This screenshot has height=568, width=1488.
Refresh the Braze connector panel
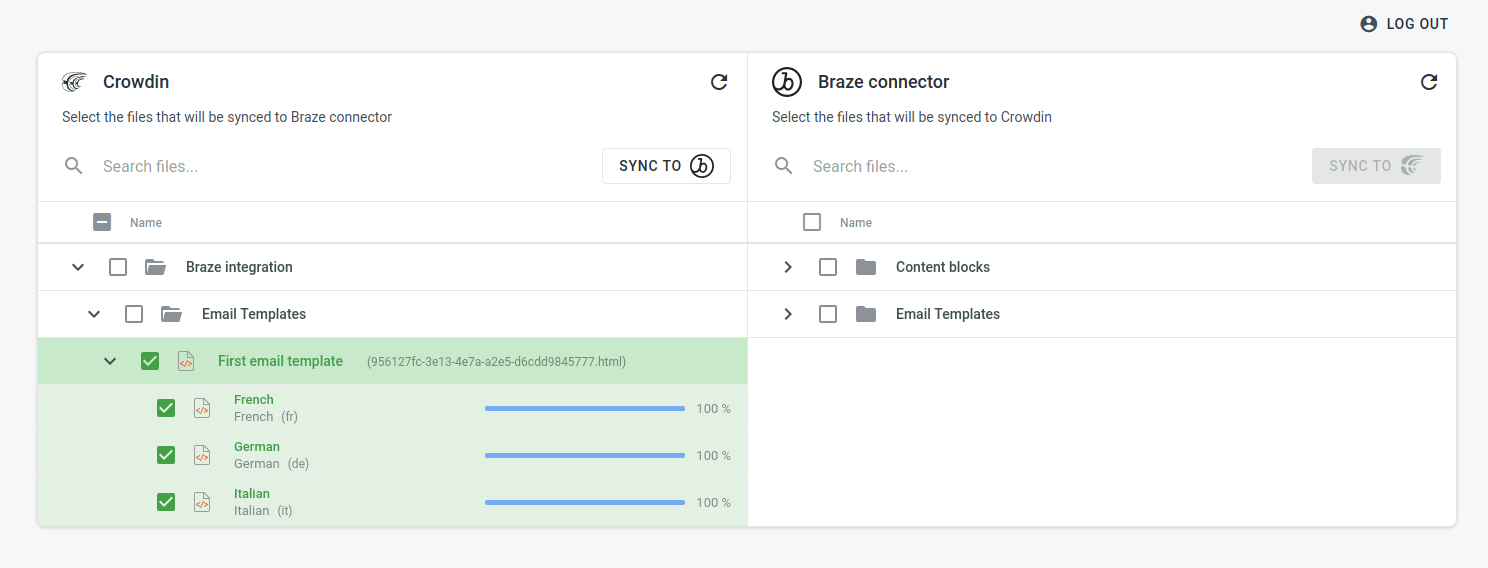pyautogui.click(x=1429, y=82)
